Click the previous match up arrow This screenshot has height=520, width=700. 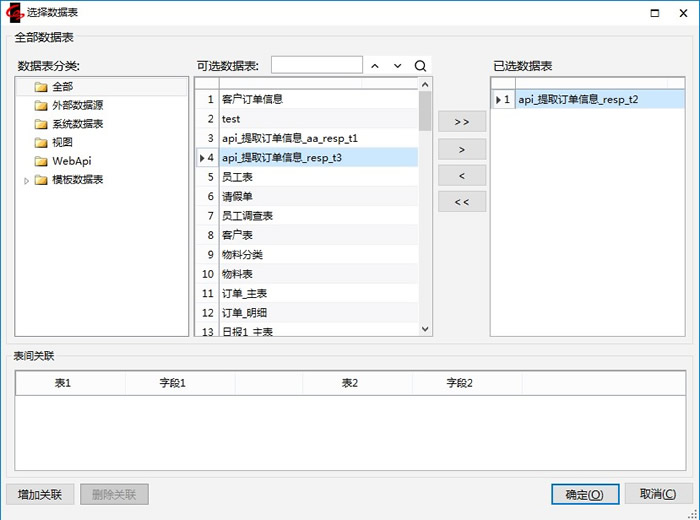(x=375, y=66)
